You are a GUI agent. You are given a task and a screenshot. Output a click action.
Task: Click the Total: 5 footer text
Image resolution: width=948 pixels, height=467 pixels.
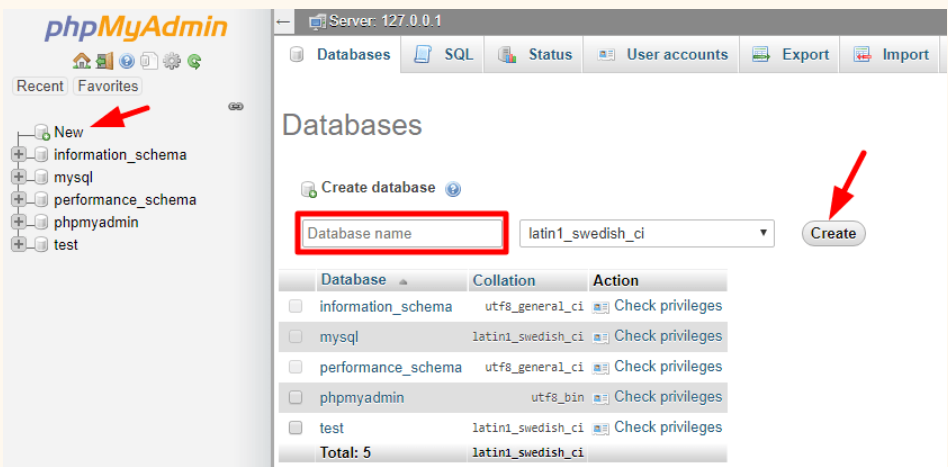[345, 452]
